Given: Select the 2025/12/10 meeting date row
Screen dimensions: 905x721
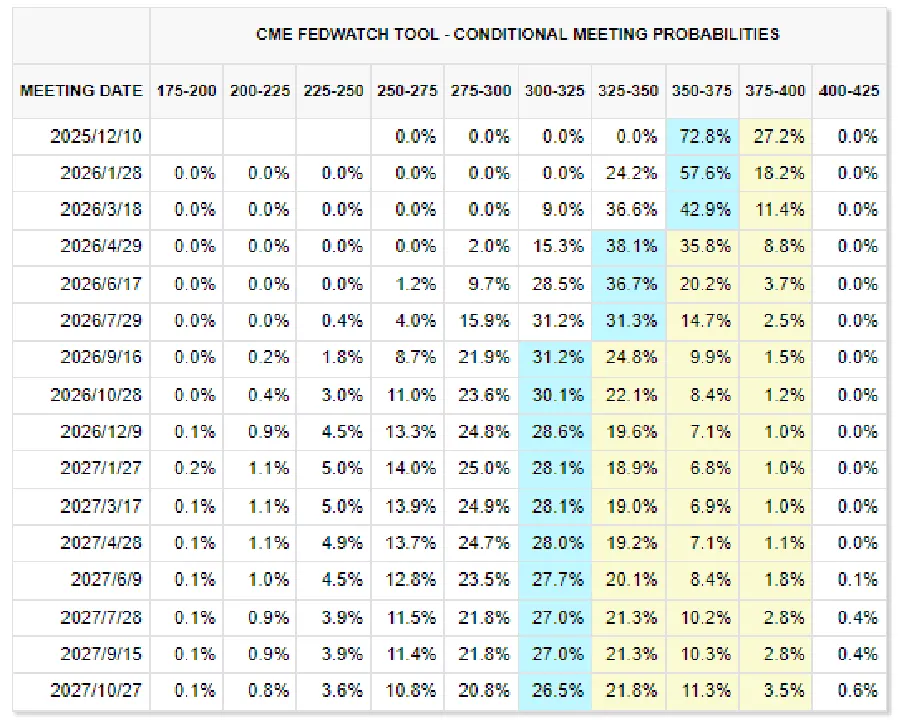Looking at the screenshot, I should click(x=96, y=136).
